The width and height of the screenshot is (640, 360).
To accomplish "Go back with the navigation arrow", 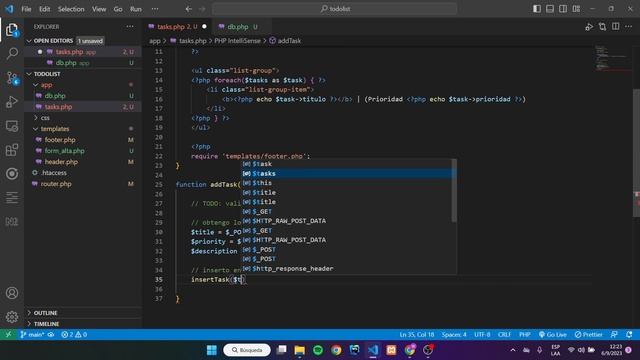I will pyautogui.click(x=188, y=9).
